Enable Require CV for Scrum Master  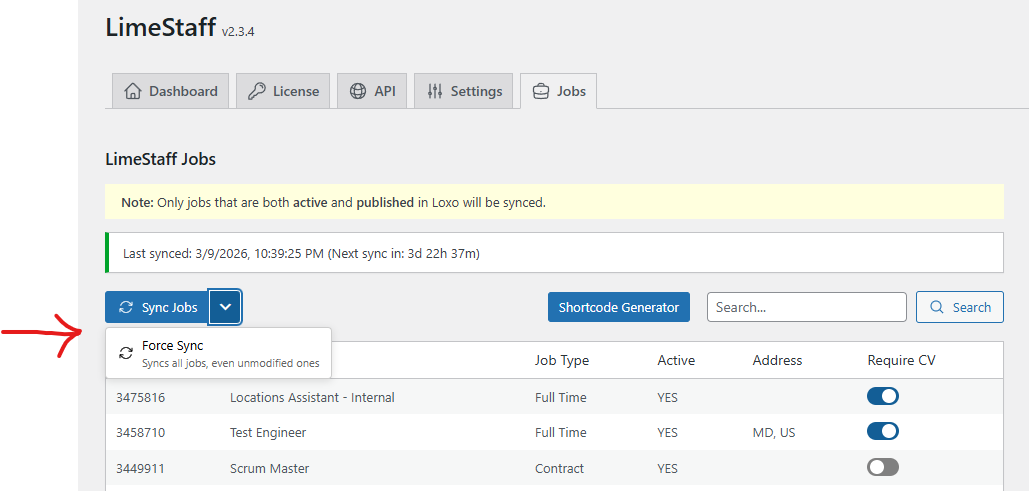[x=882, y=467]
